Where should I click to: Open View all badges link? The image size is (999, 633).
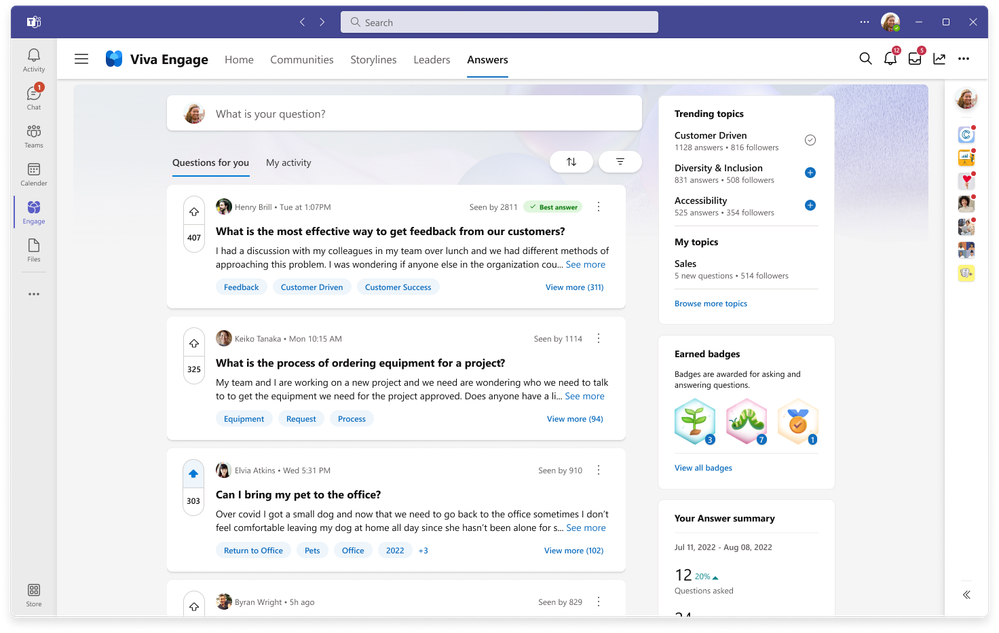pyautogui.click(x=703, y=468)
